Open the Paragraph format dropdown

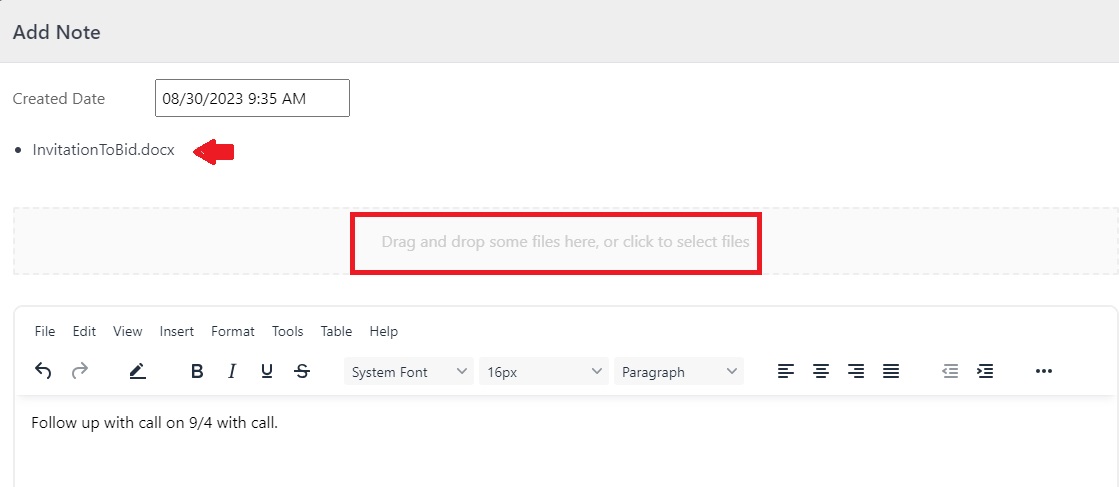tap(679, 371)
